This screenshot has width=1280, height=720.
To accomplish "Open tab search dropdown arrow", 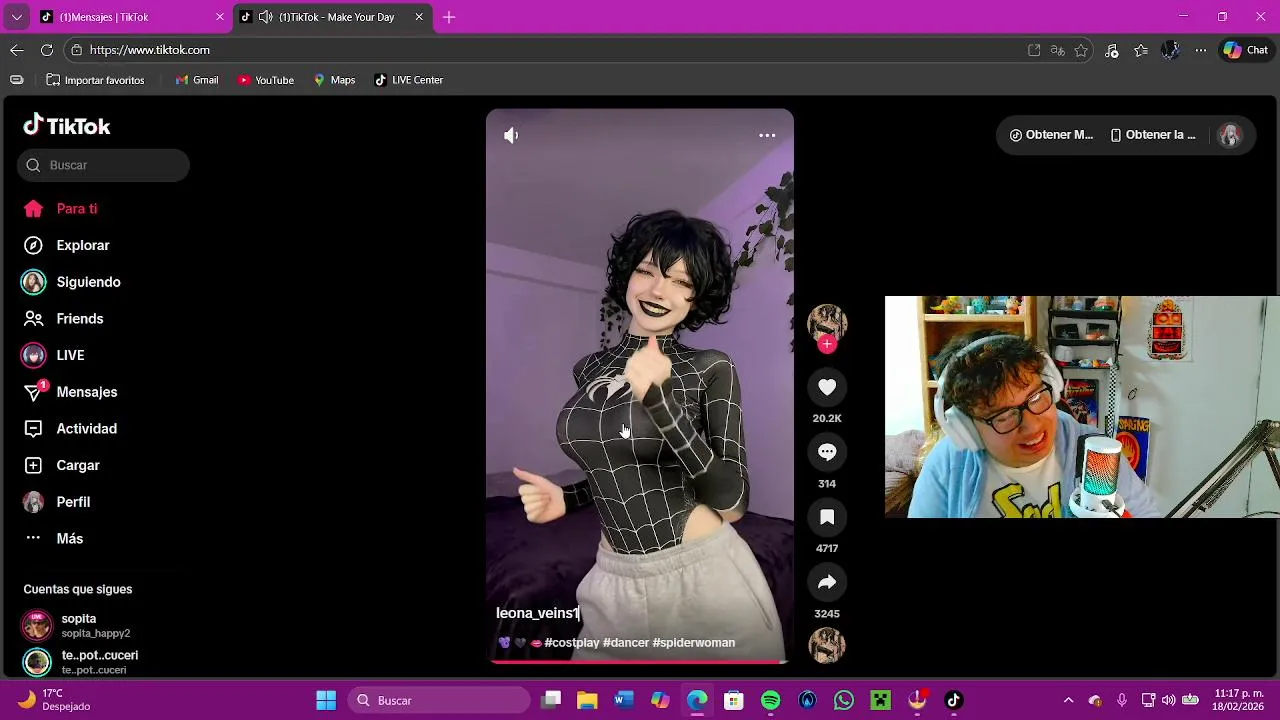I will pos(16,17).
